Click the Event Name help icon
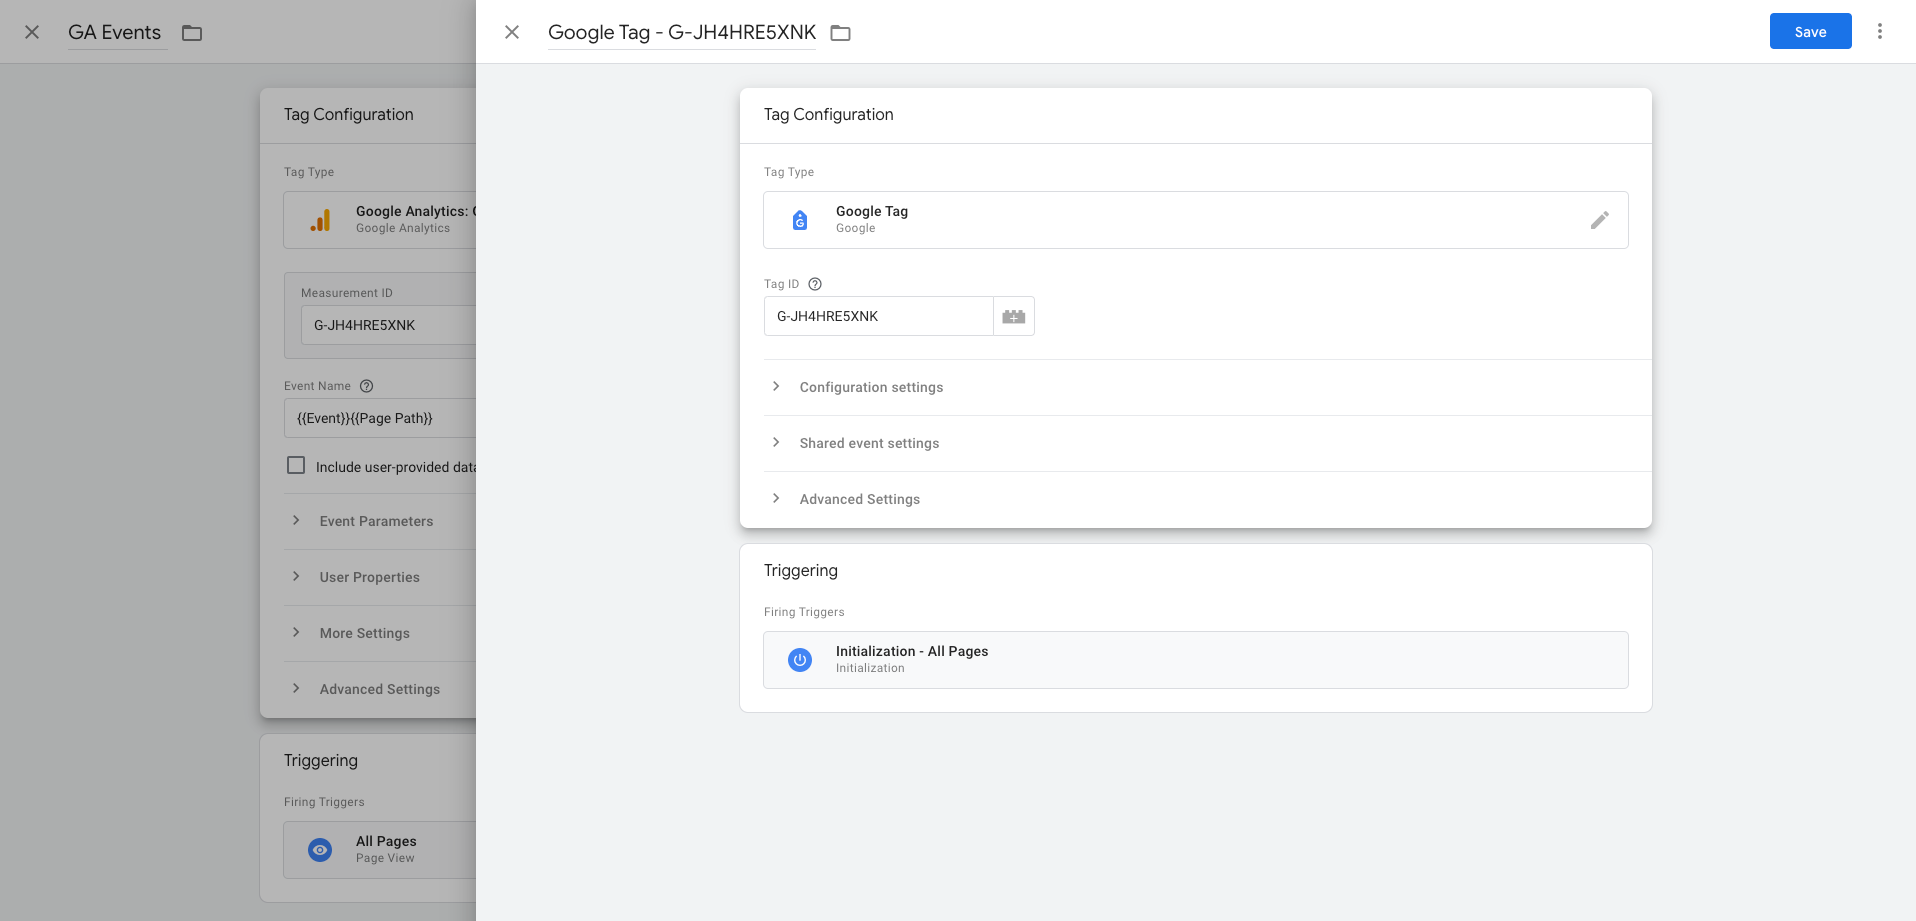1916x921 pixels. point(366,386)
